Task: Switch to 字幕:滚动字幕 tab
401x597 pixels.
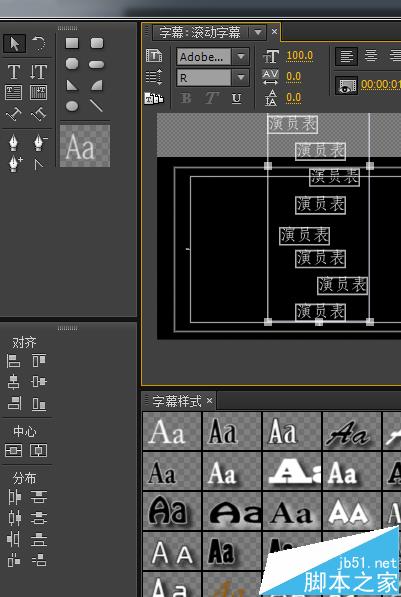Action: 200,32
